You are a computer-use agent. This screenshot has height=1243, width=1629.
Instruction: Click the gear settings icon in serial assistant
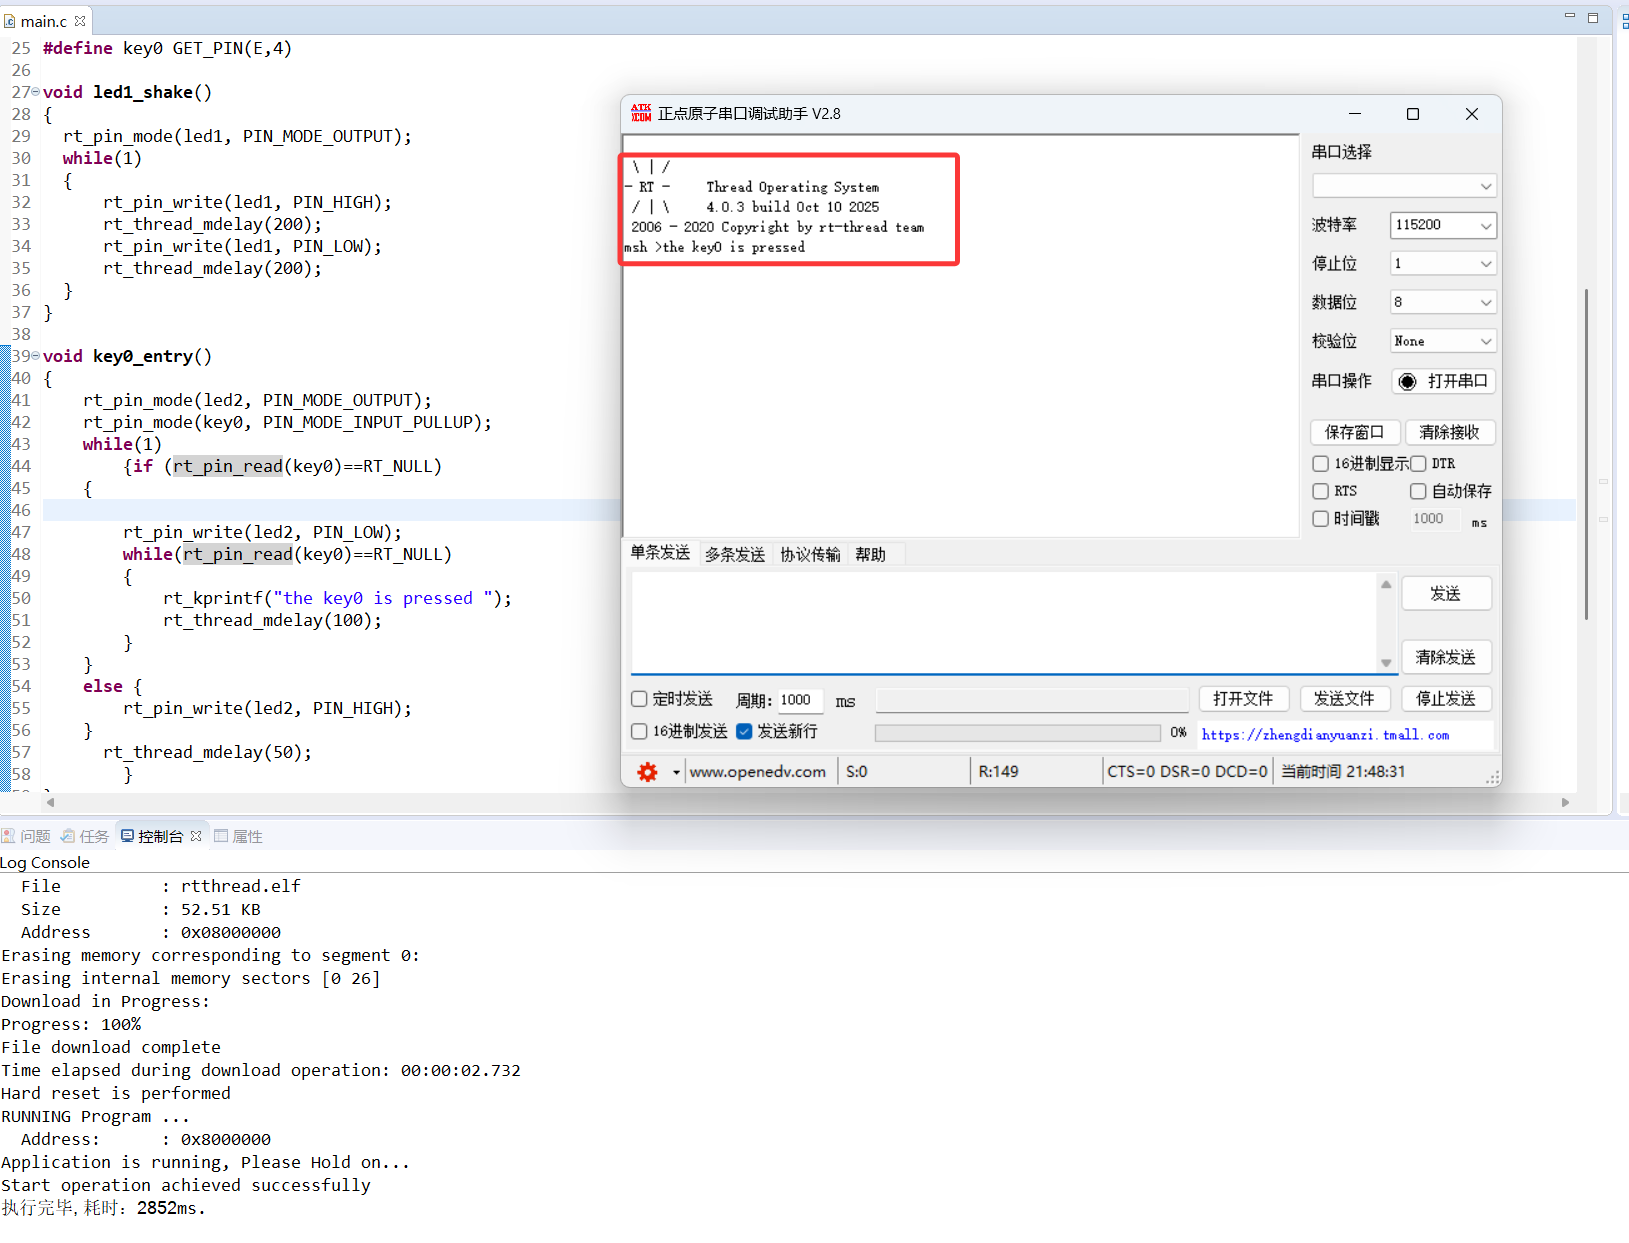coord(648,771)
